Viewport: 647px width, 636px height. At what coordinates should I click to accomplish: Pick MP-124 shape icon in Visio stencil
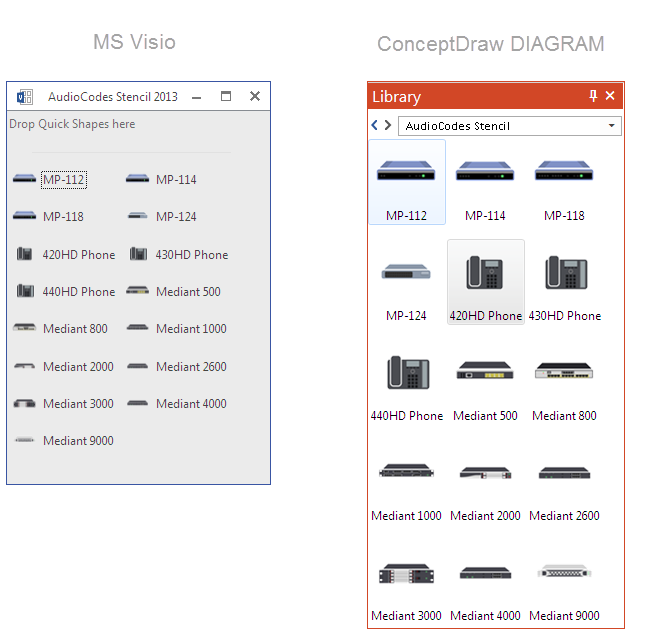point(137,216)
